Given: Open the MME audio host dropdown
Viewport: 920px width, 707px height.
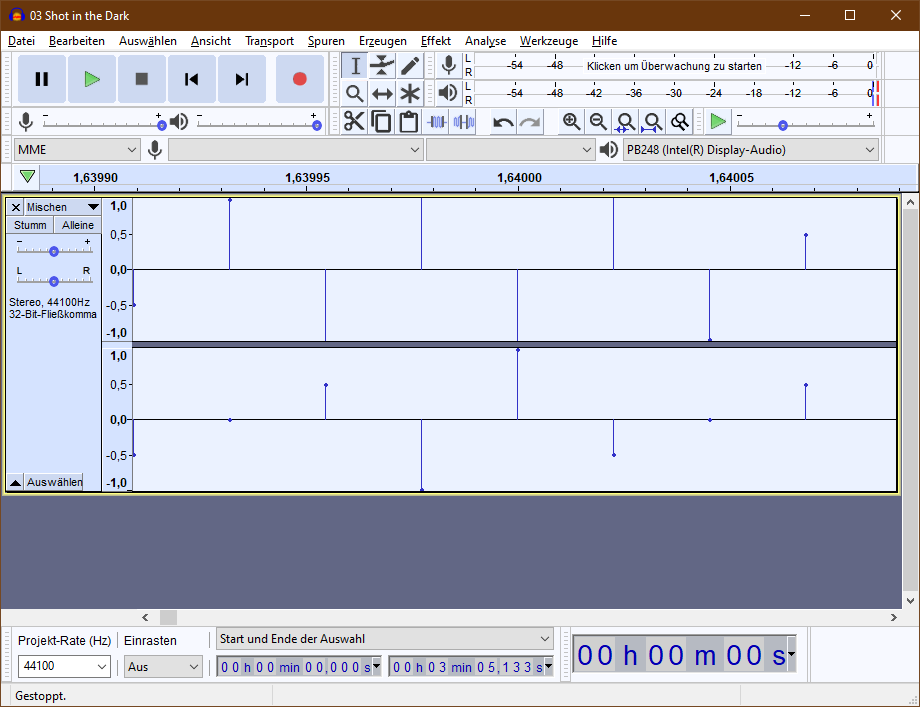Looking at the screenshot, I should [77, 150].
